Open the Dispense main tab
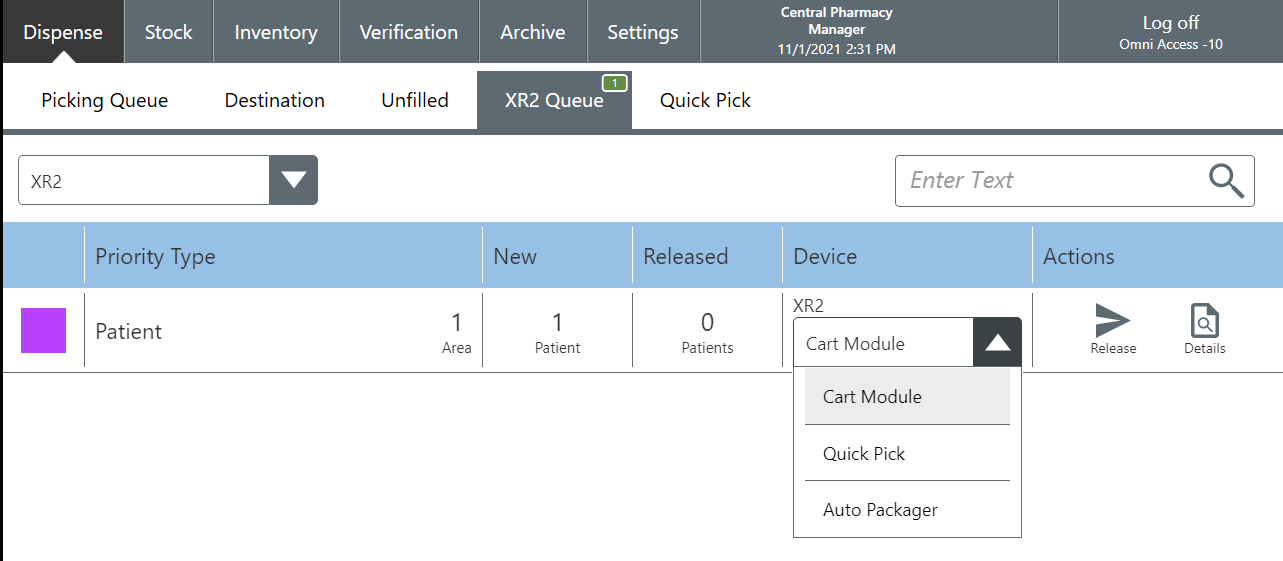 (x=63, y=32)
